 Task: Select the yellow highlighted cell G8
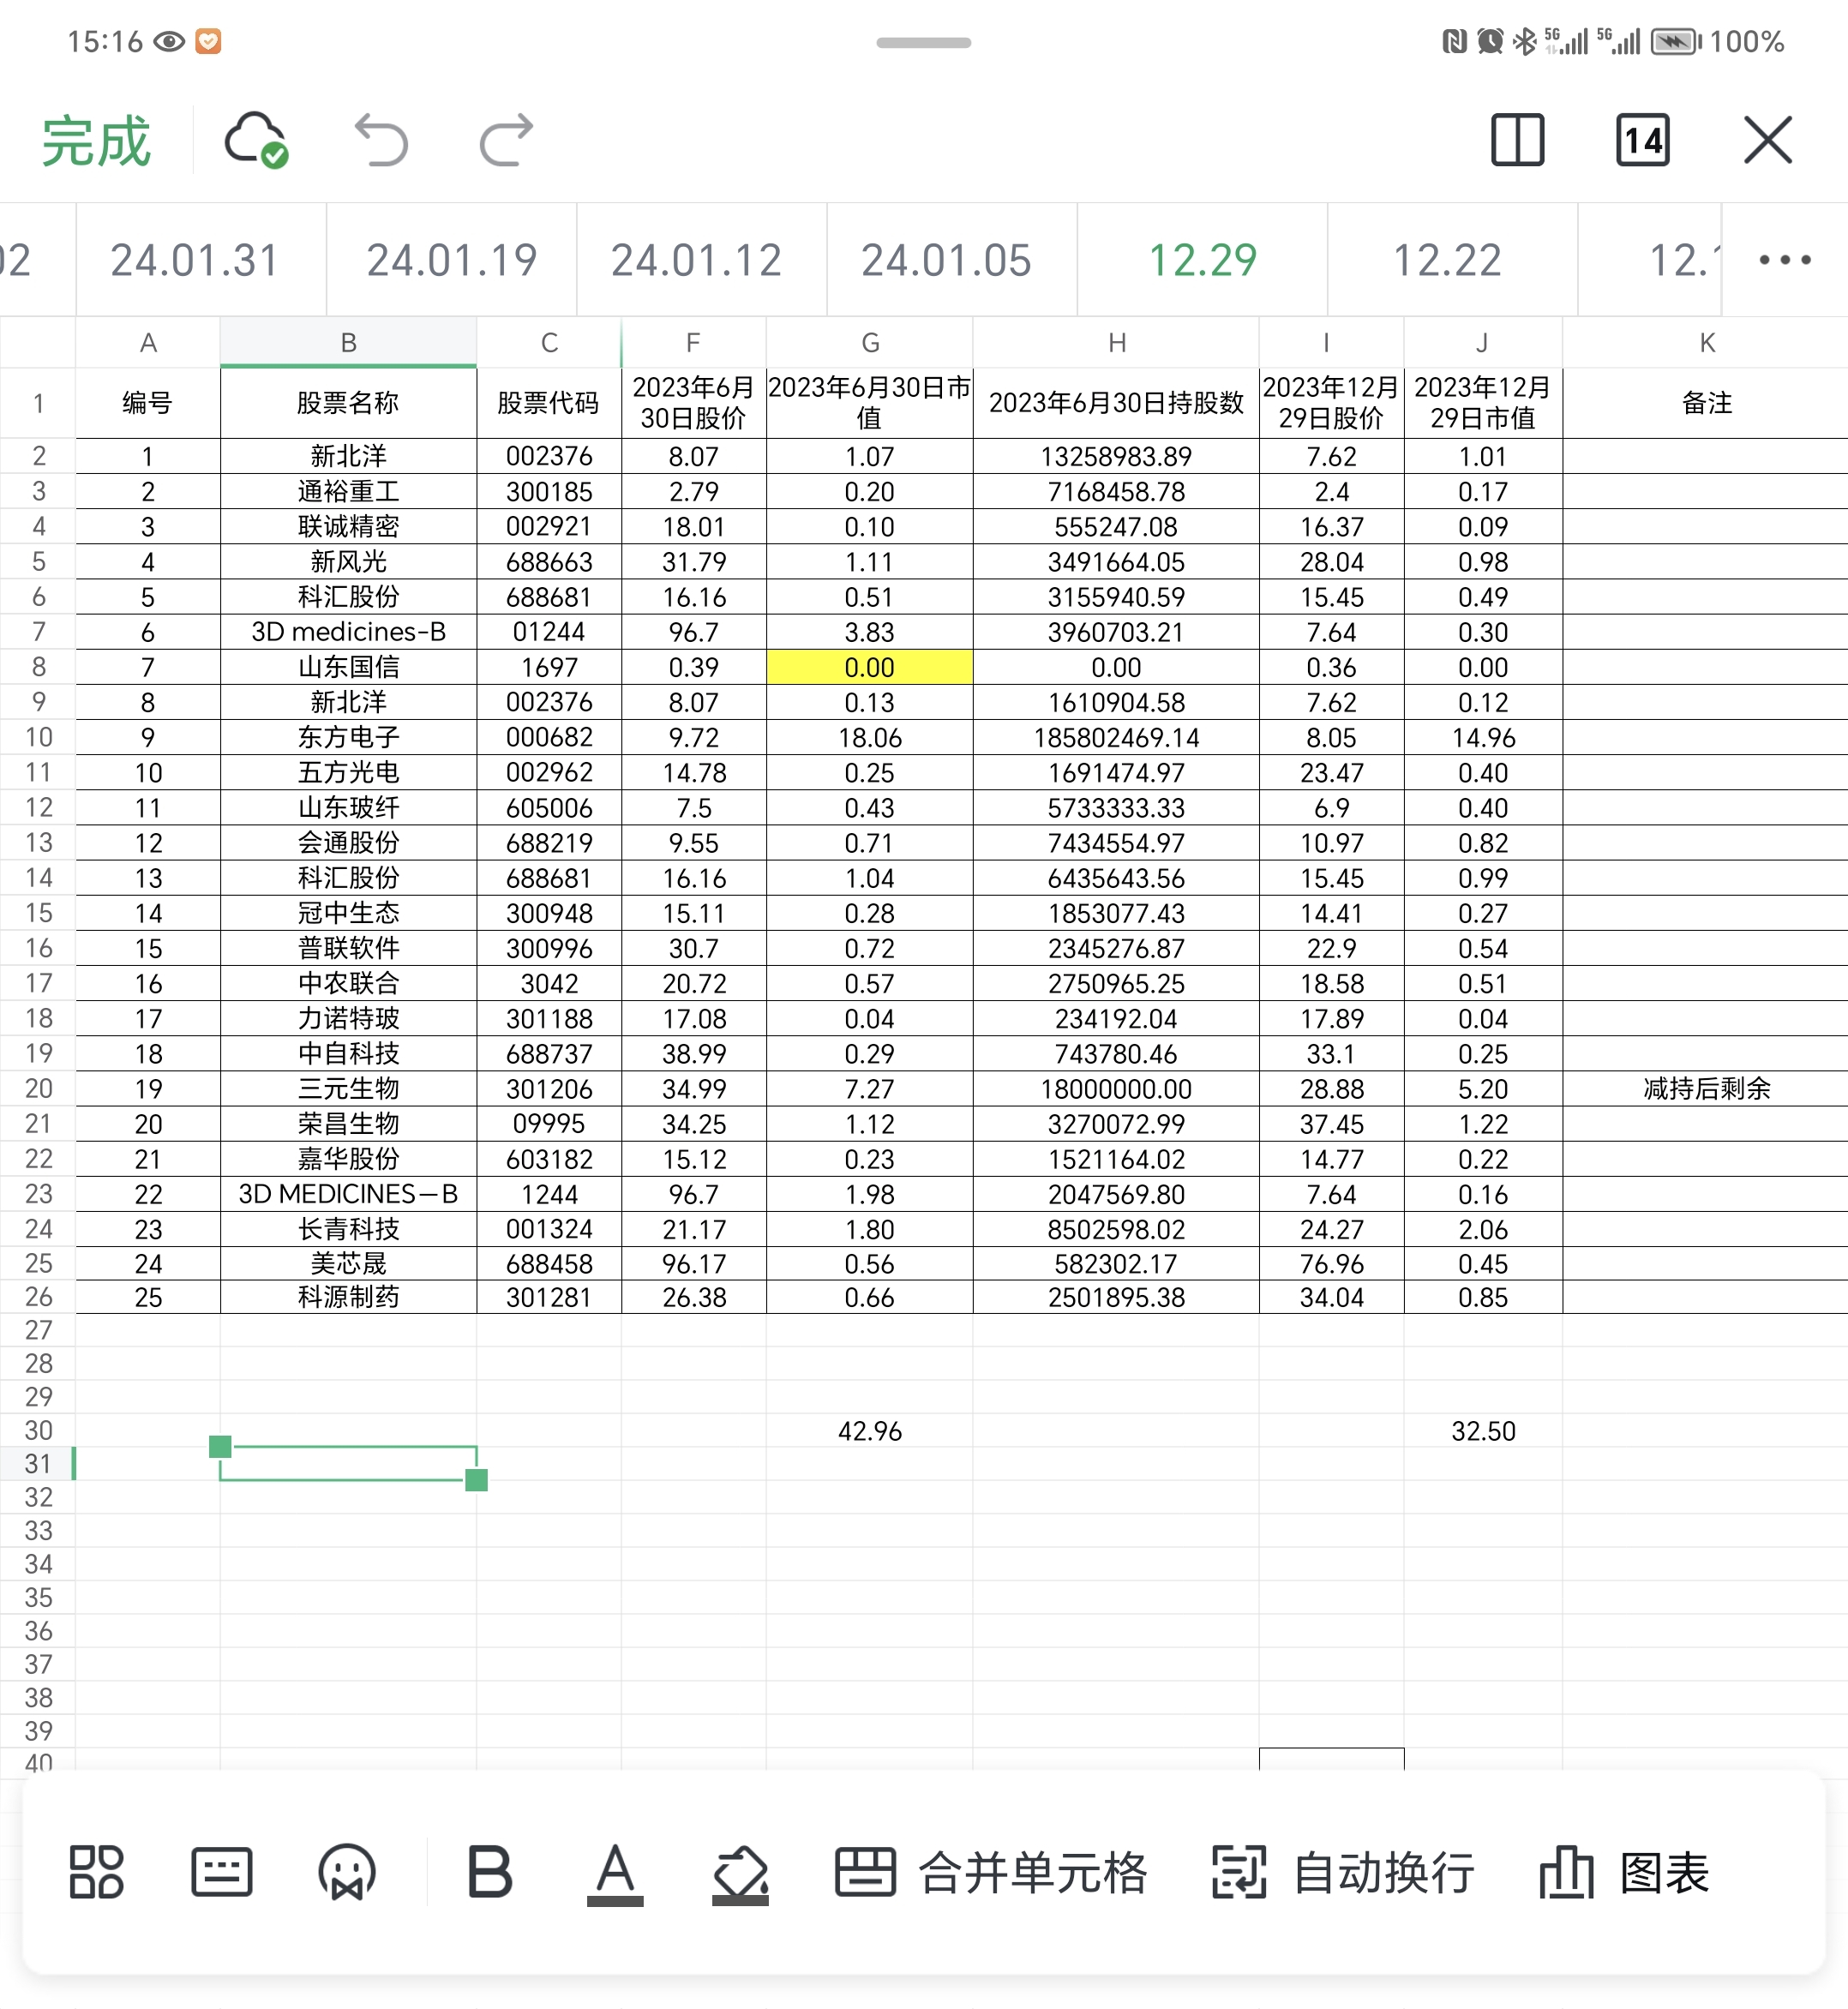(869, 667)
